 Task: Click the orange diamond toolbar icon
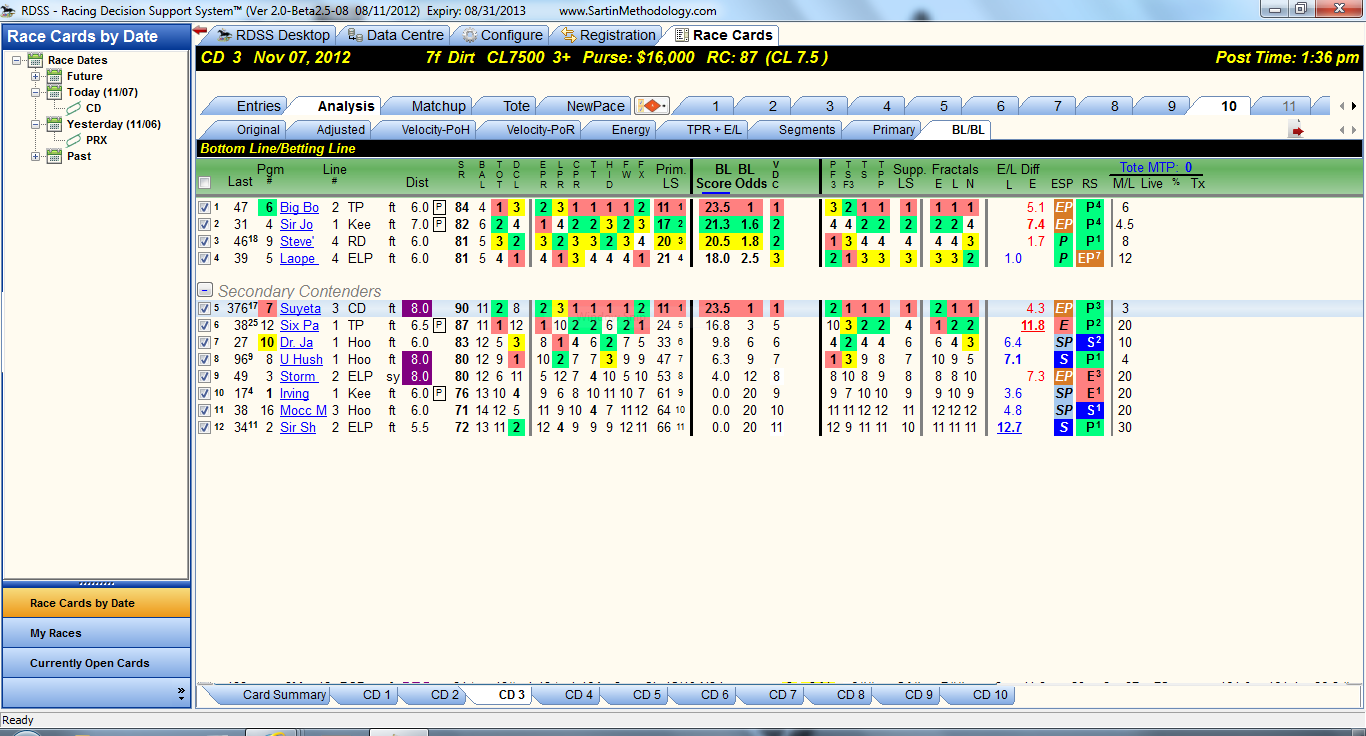coord(652,106)
